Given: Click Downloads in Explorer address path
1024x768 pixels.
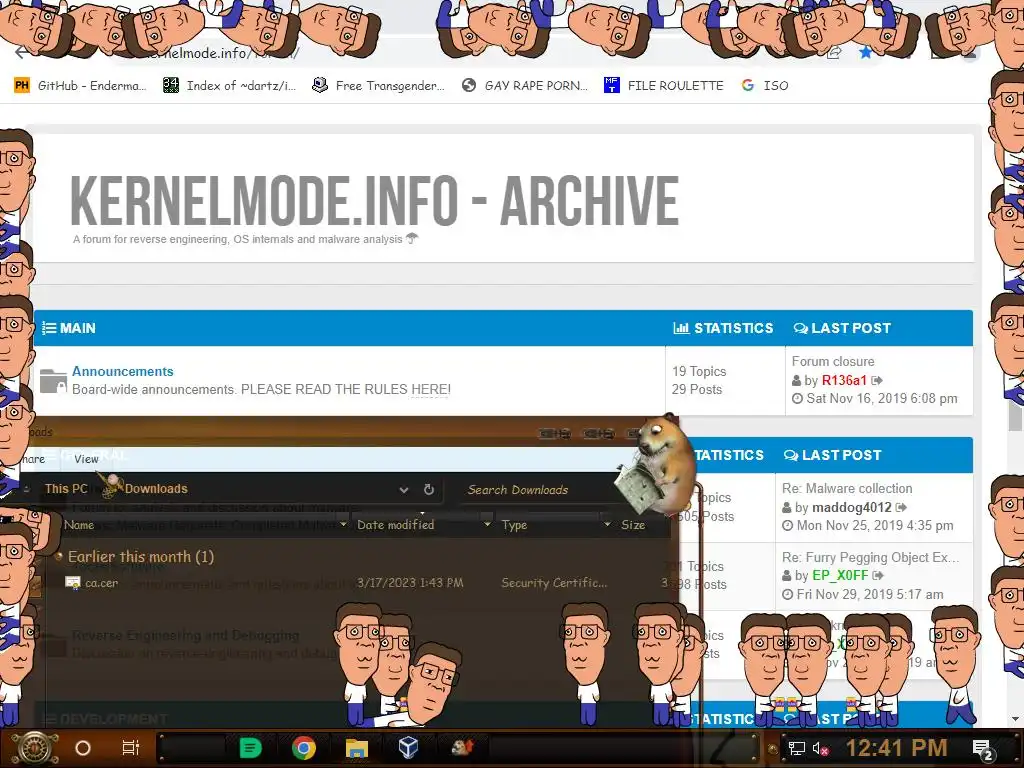Looking at the screenshot, I should (x=156, y=488).
